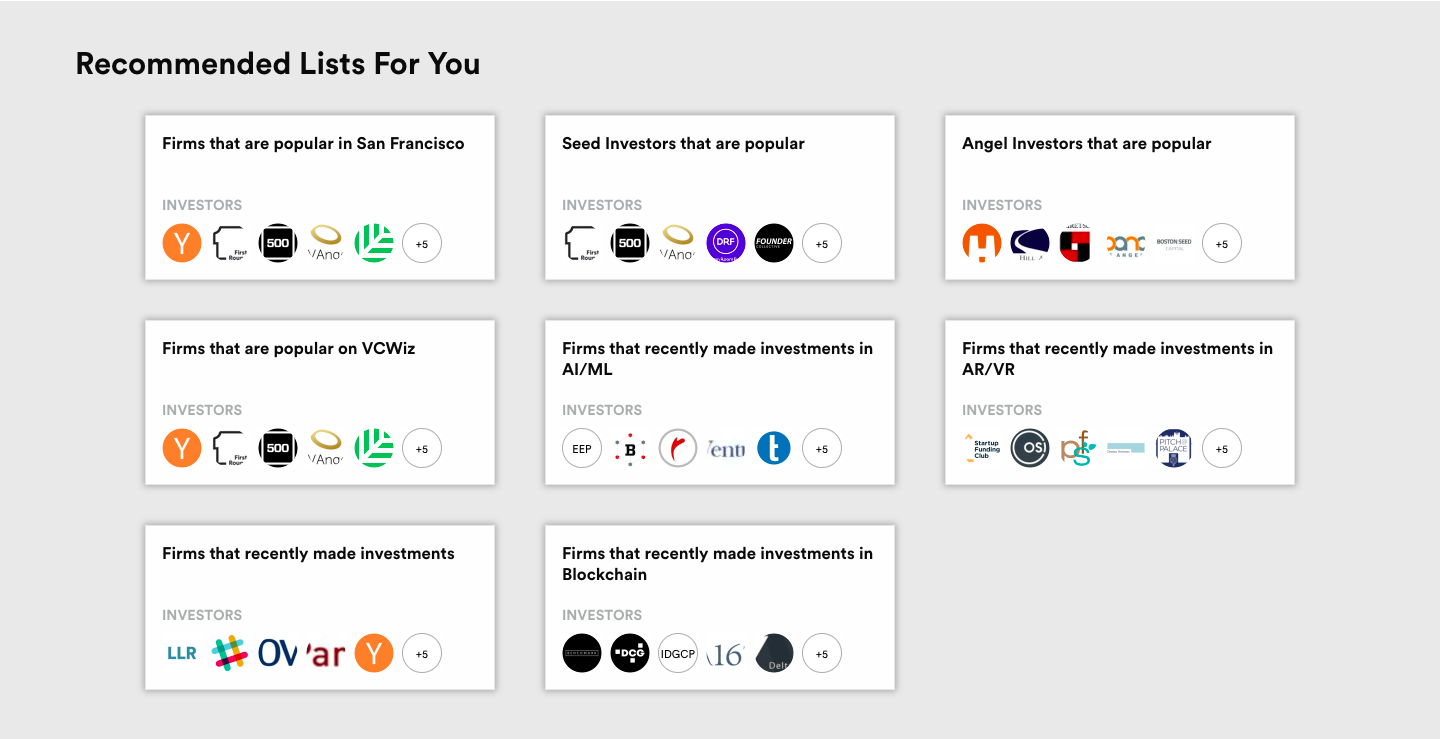Open 'Firms that are popular in San Francisco' list

(x=313, y=144)
